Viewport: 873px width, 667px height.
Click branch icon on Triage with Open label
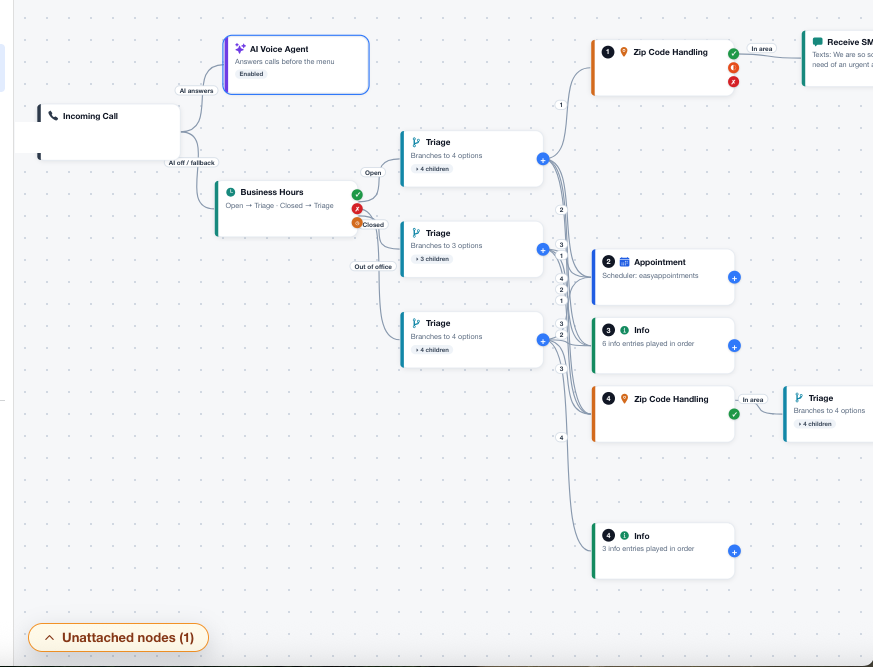416,142
